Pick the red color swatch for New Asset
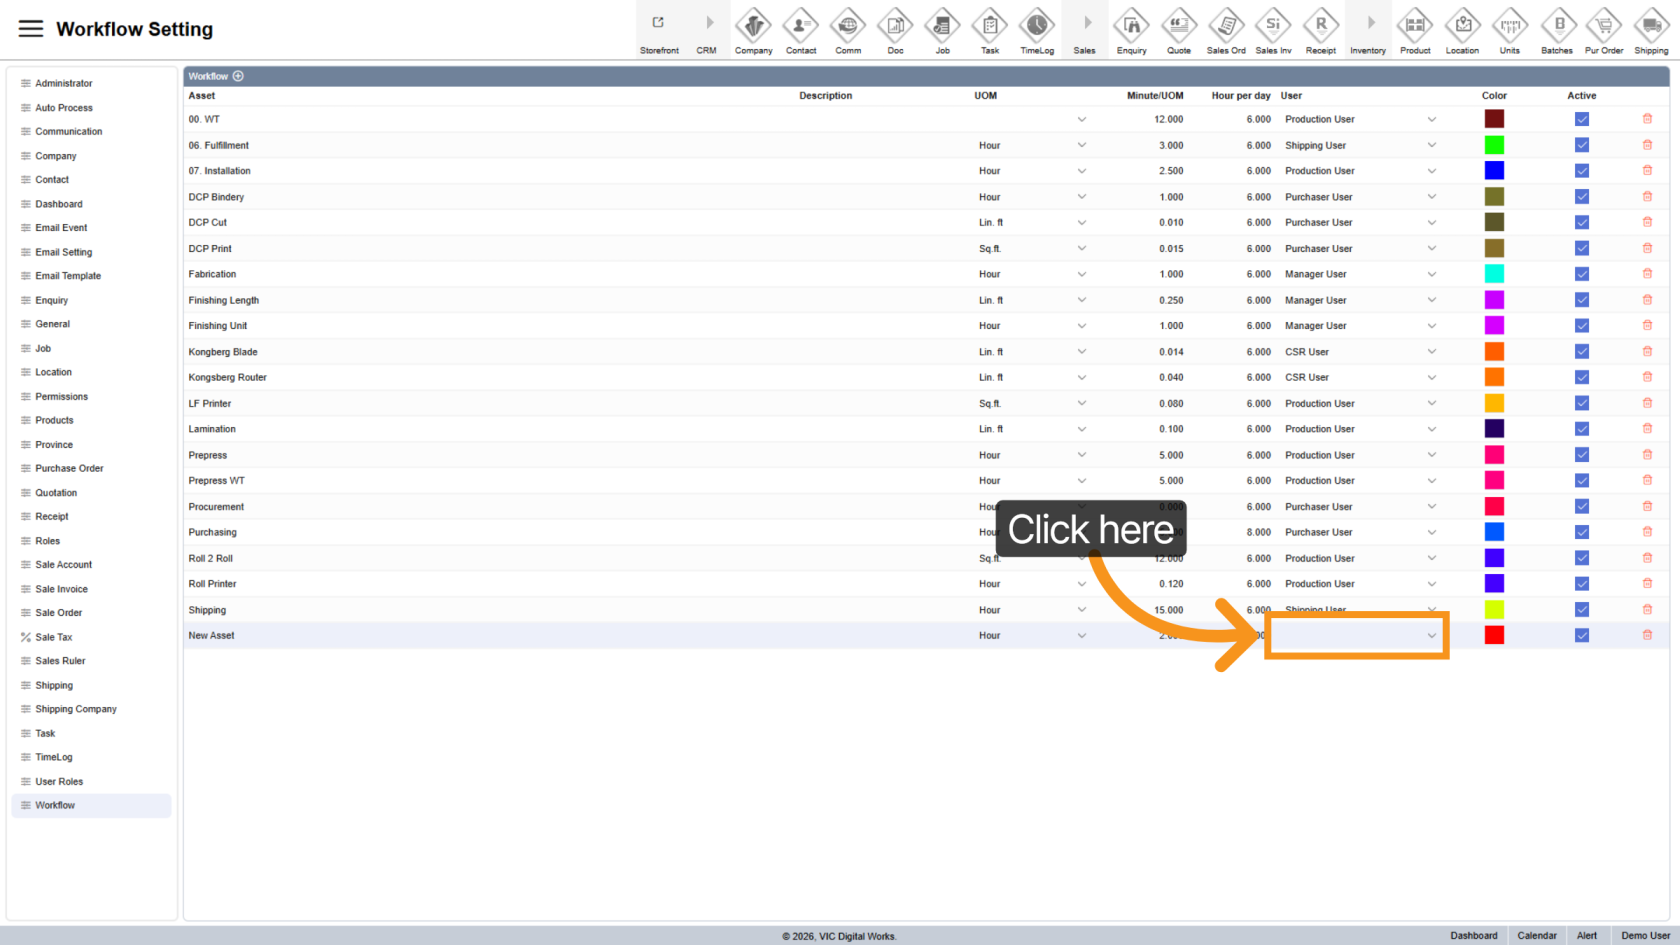The height and width of the screenshot is (945, 1680). point(1494,635)
